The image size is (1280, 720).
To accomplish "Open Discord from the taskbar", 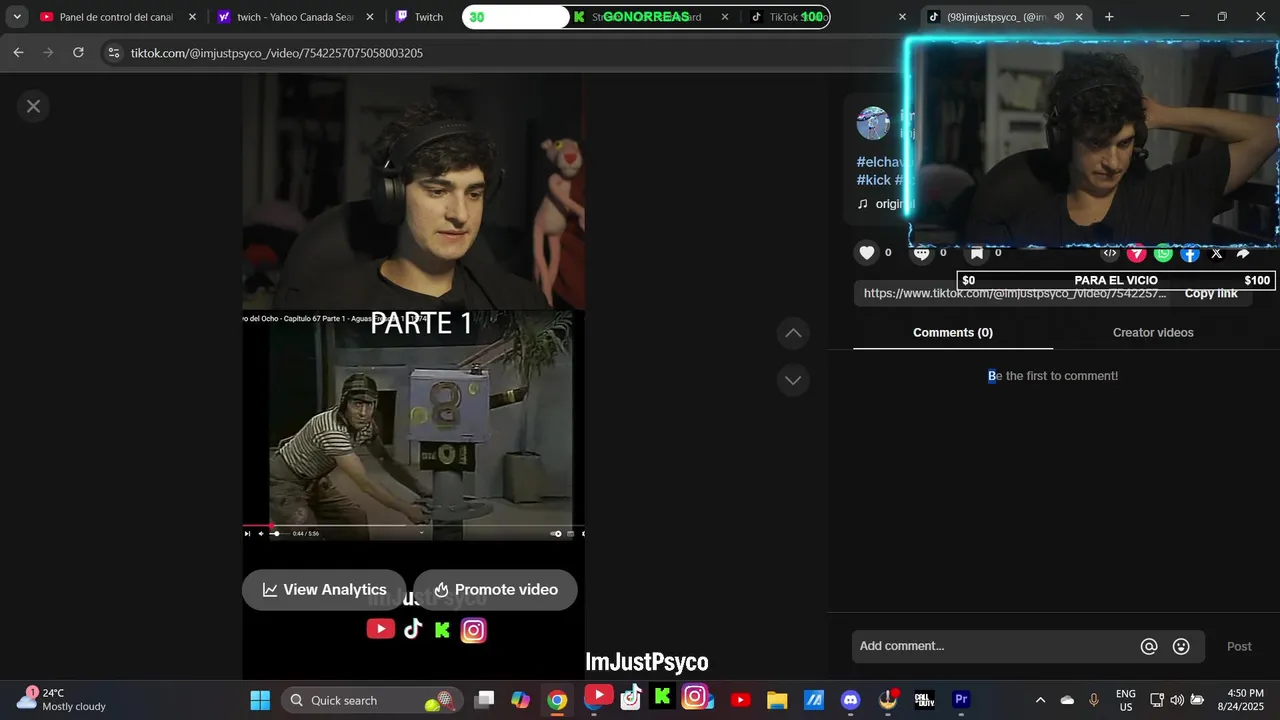I will tap(851, 700).
